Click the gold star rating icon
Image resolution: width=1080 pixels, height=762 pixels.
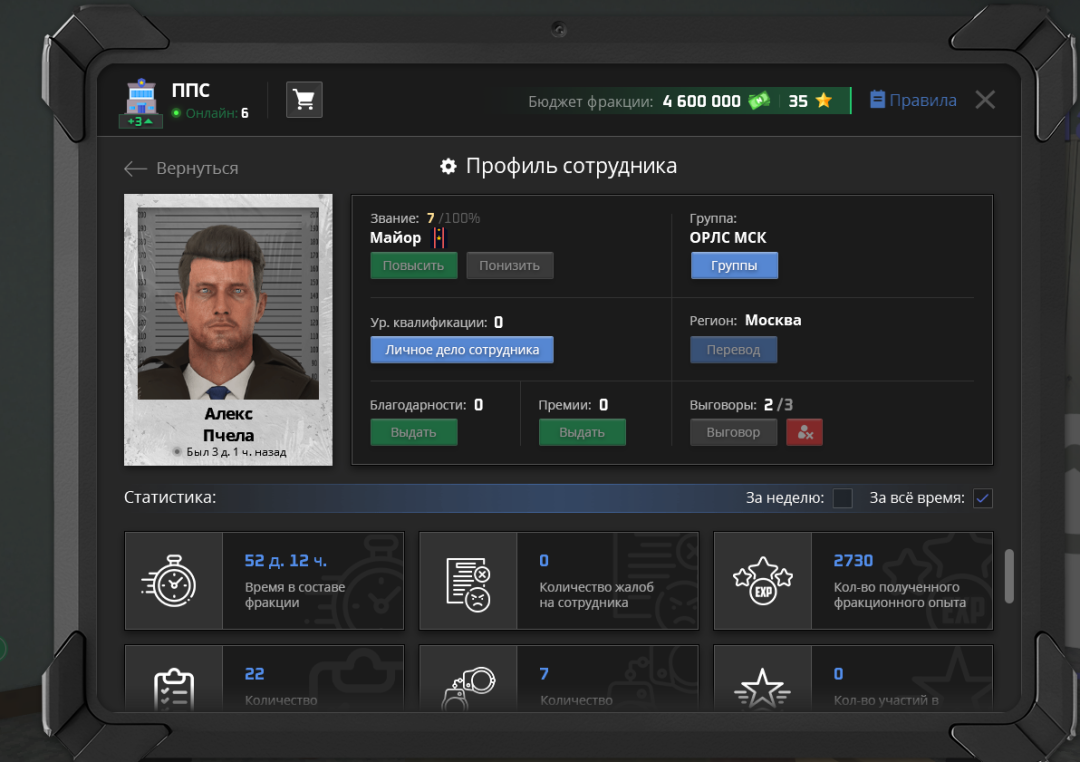[x=824, y=101]
